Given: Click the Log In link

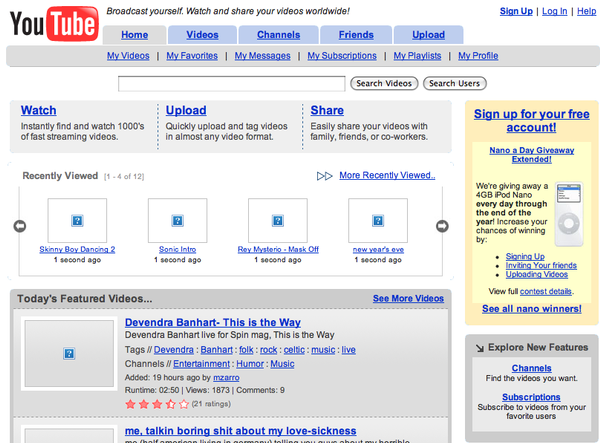Looking at the screenshot, I should click(x=554, y=11).
